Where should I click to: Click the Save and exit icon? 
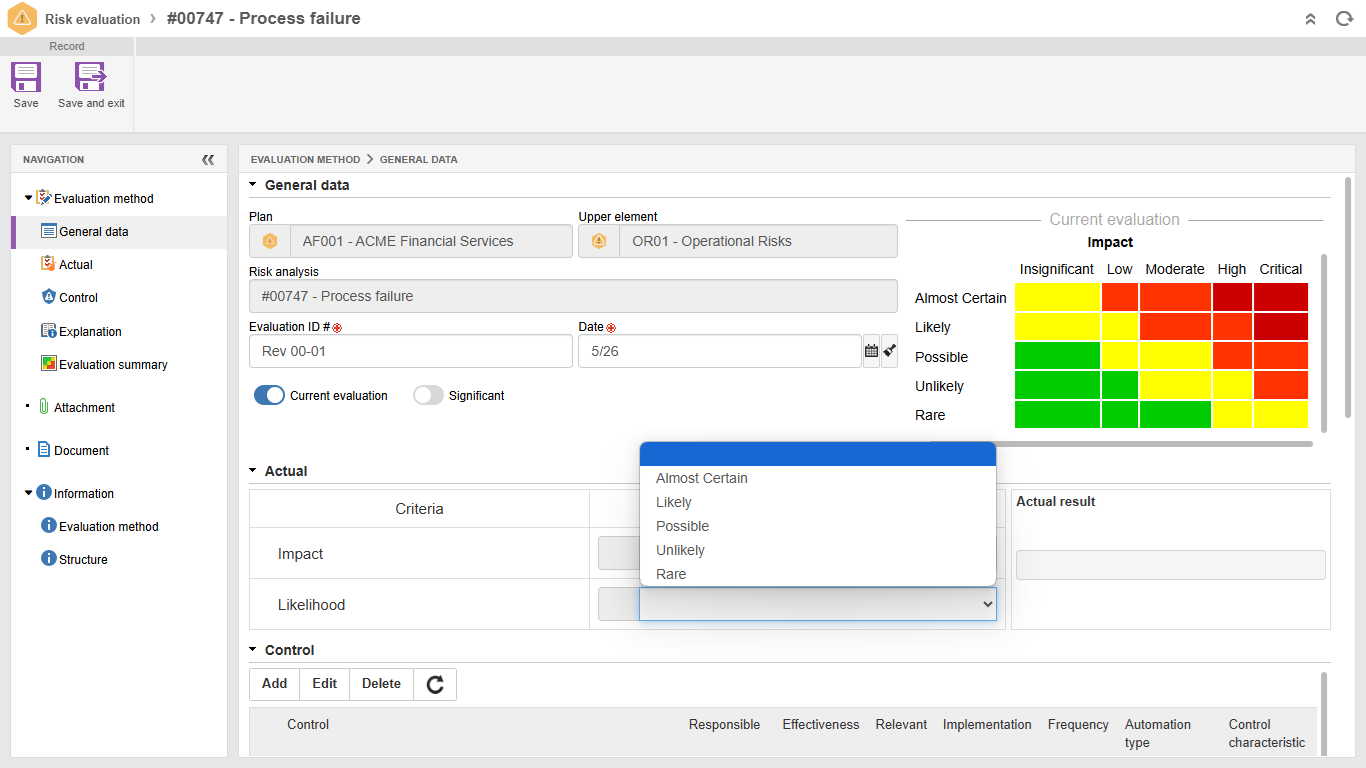(91, 77)
